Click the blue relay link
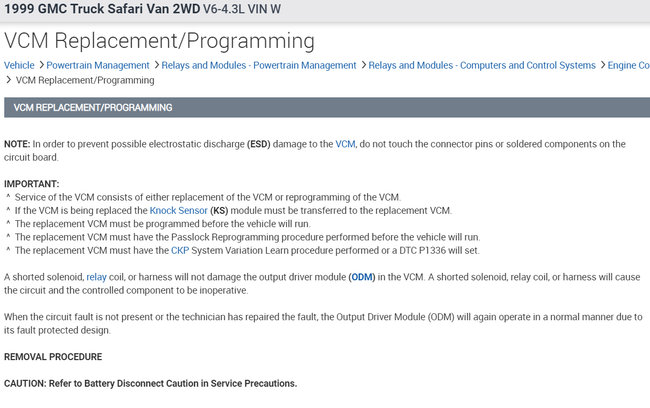Screen dimensions: 650x408 (x=97, y=276)
